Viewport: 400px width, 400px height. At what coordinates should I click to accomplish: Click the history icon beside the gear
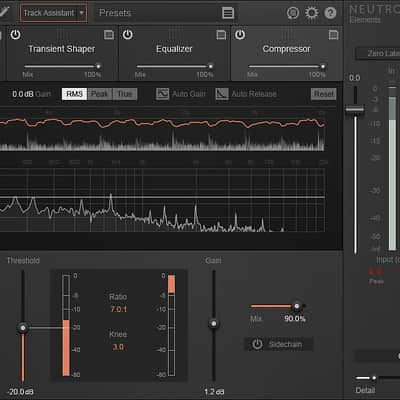pyautogui.click(x=293, y=13)
